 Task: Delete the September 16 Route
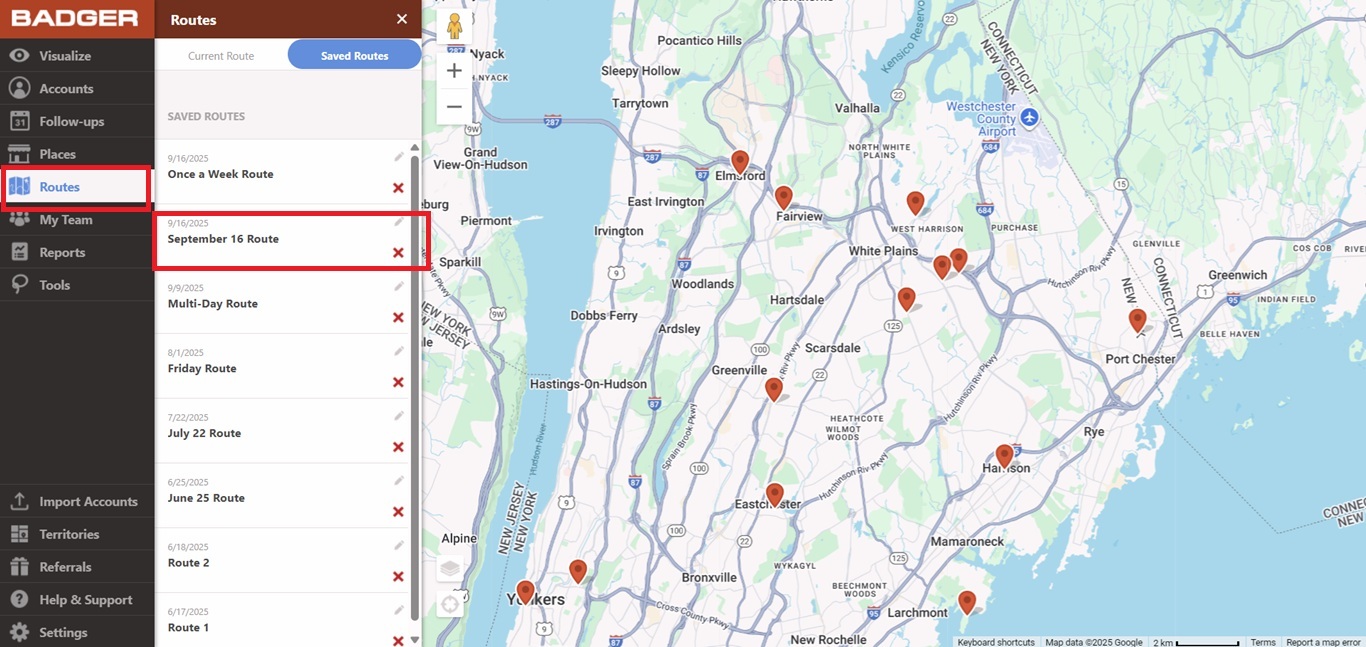[x=398, y=253]
